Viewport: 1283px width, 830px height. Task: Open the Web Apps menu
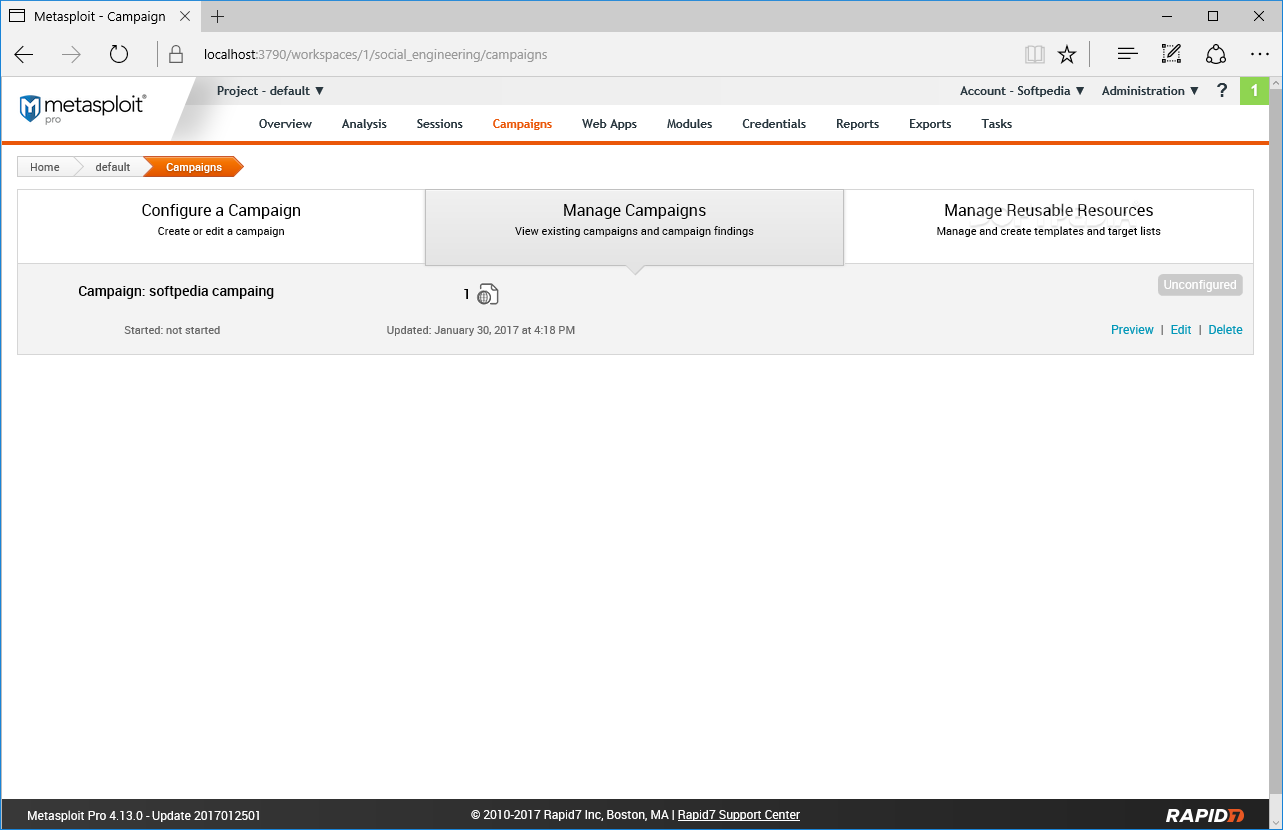click(610, 124)
